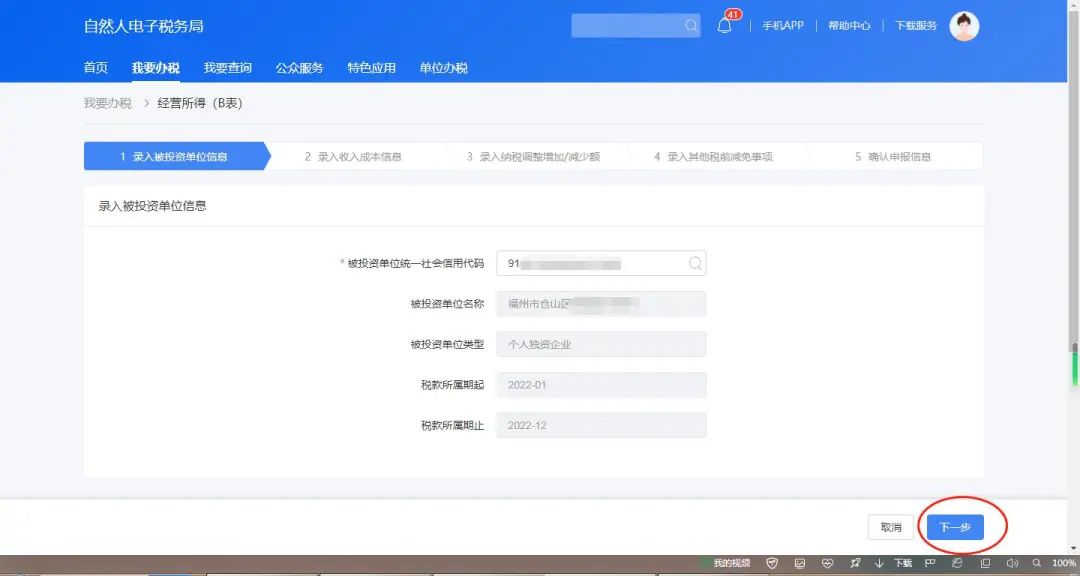Switch to the 我要查询 tab
Screen dimensions: 1080x576
pos(228,68)
